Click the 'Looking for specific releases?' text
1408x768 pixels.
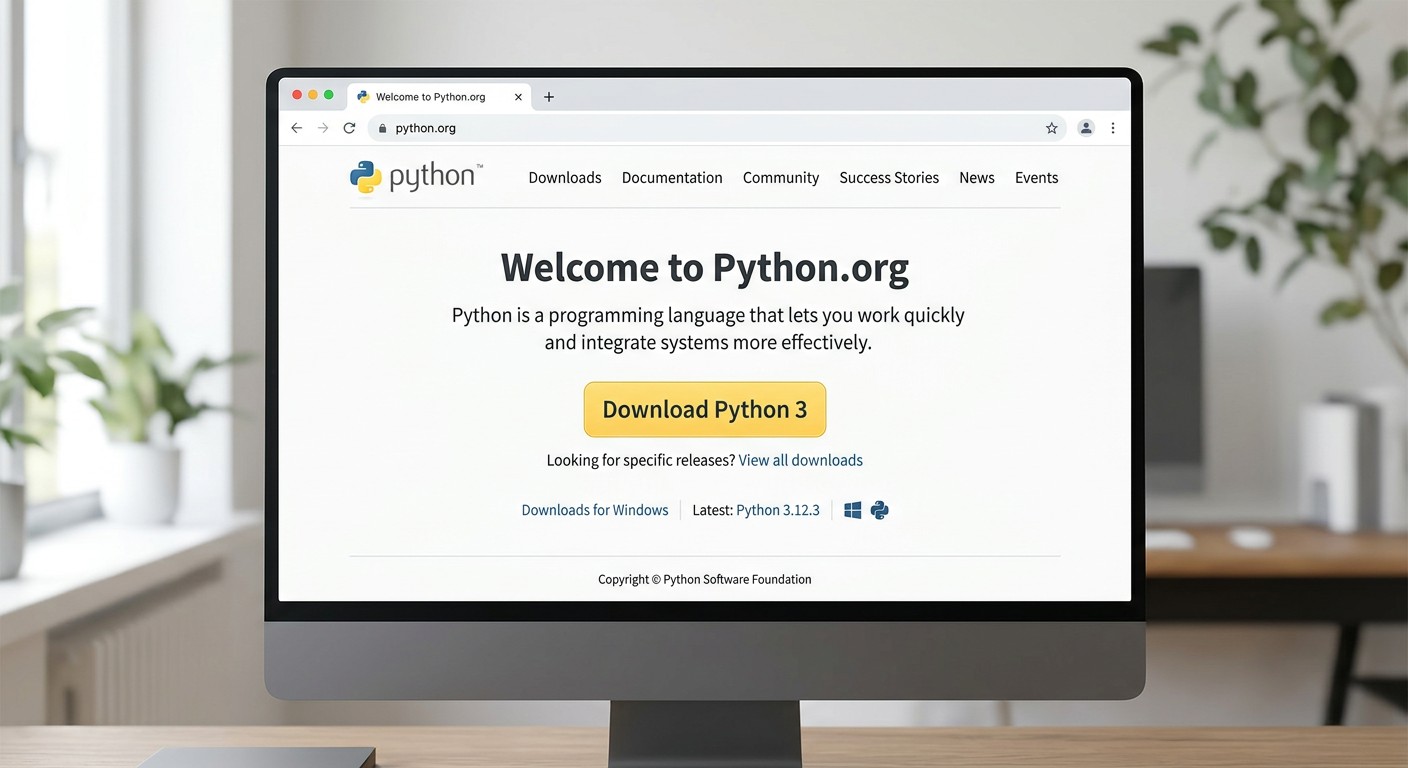click(x=640, y=460)
